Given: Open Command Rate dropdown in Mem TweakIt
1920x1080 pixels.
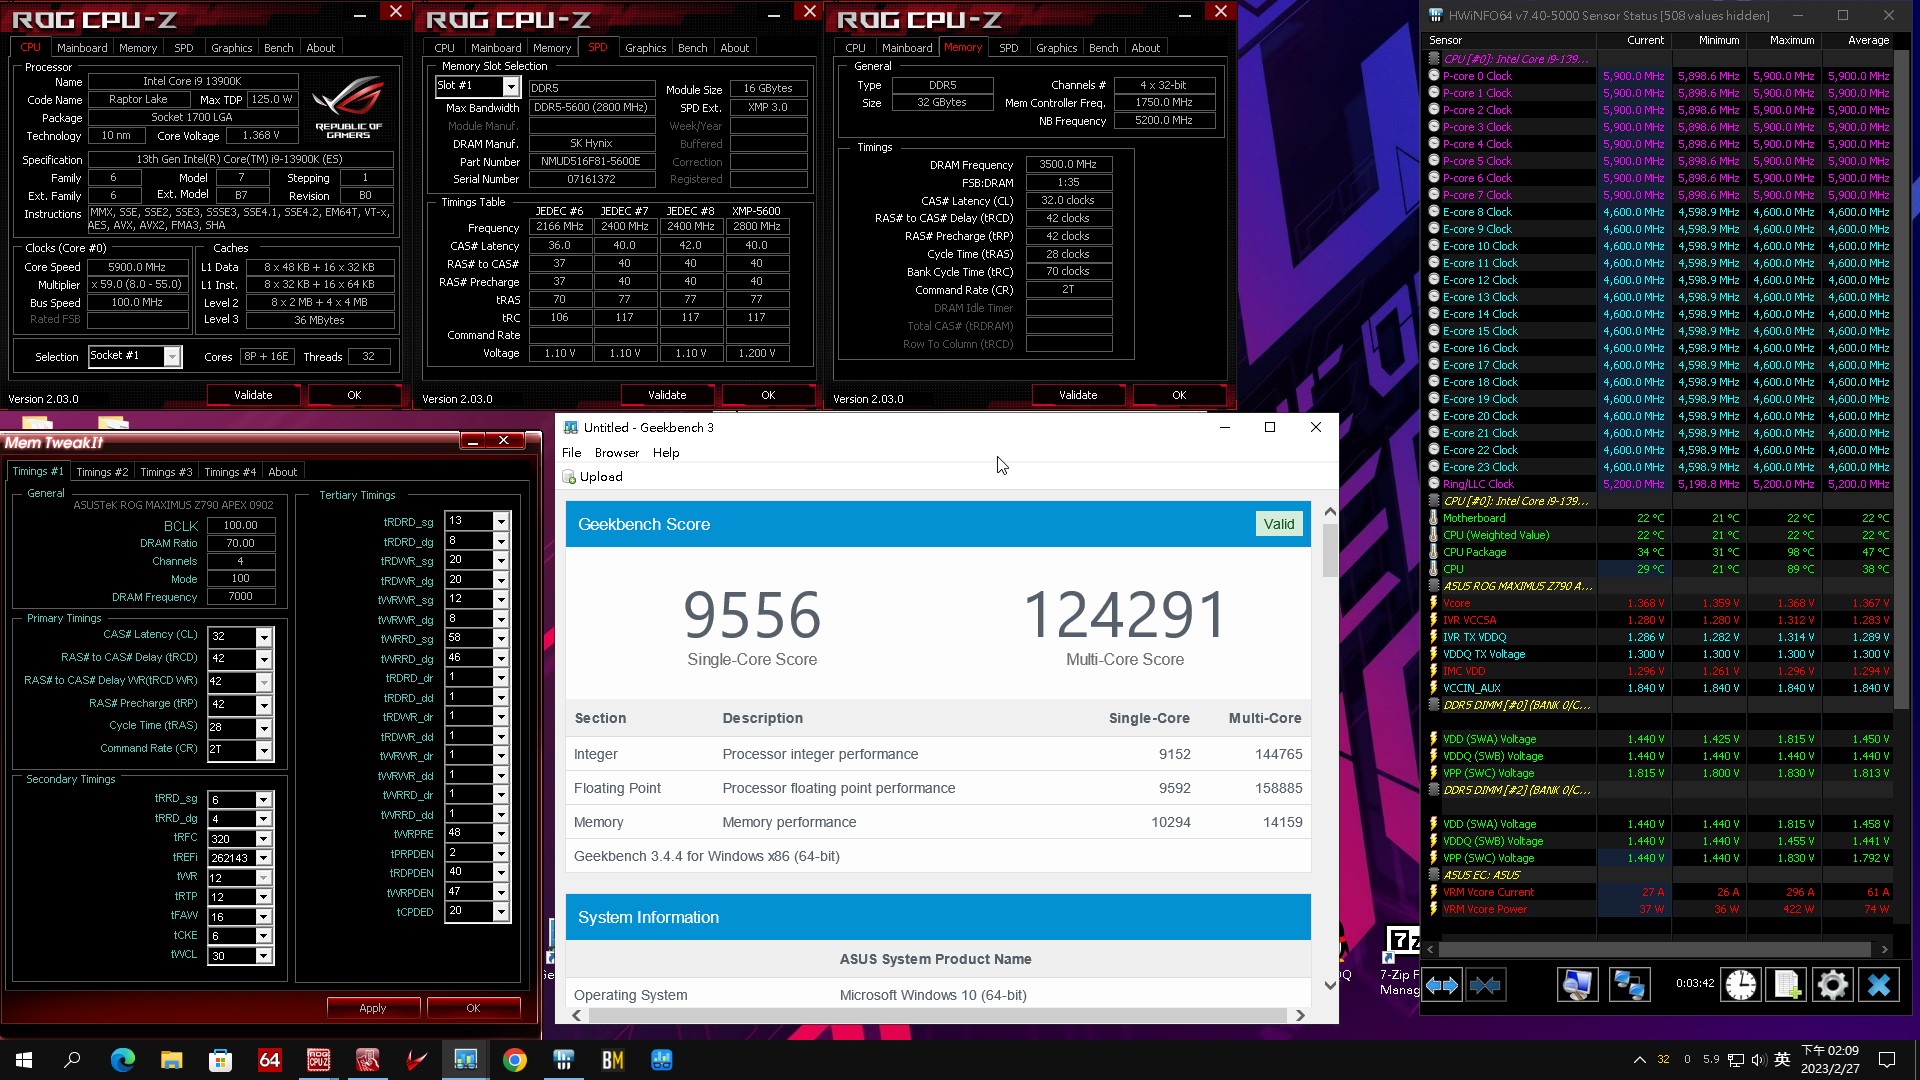Looking at the screenshot, I should pos(263,749).
